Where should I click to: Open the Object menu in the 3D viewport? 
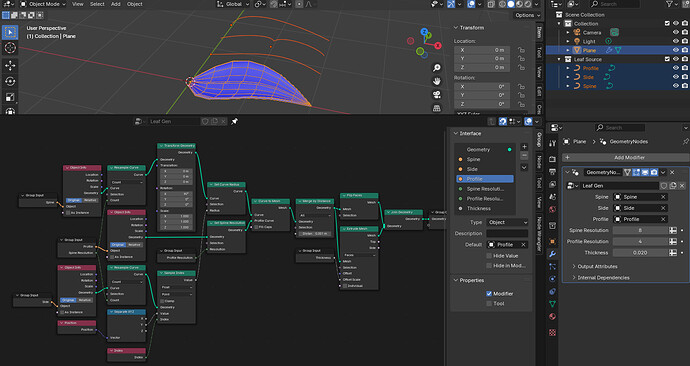(x=135, y=4)
